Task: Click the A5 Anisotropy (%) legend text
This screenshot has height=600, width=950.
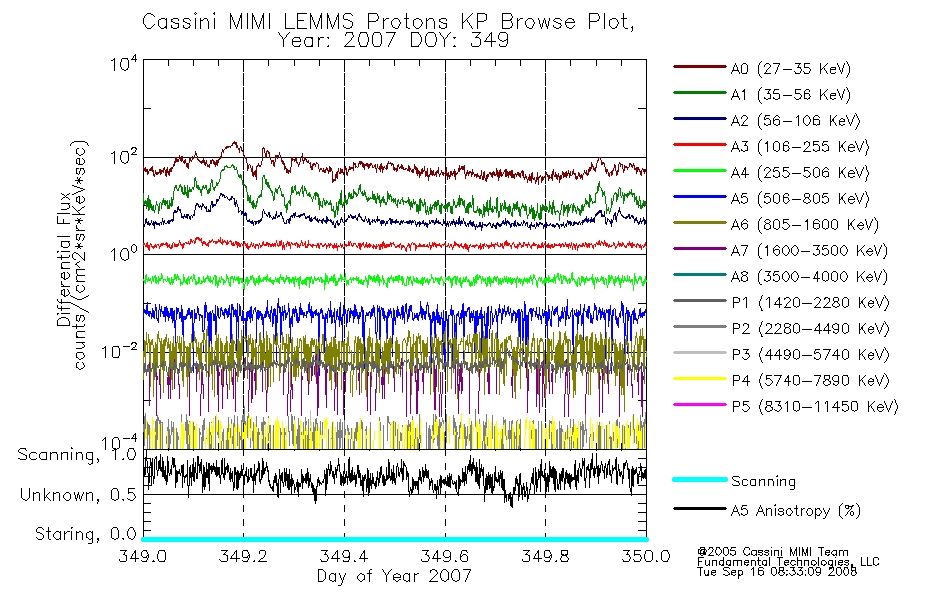Action: pyautogui.click(x=796, y=511)
